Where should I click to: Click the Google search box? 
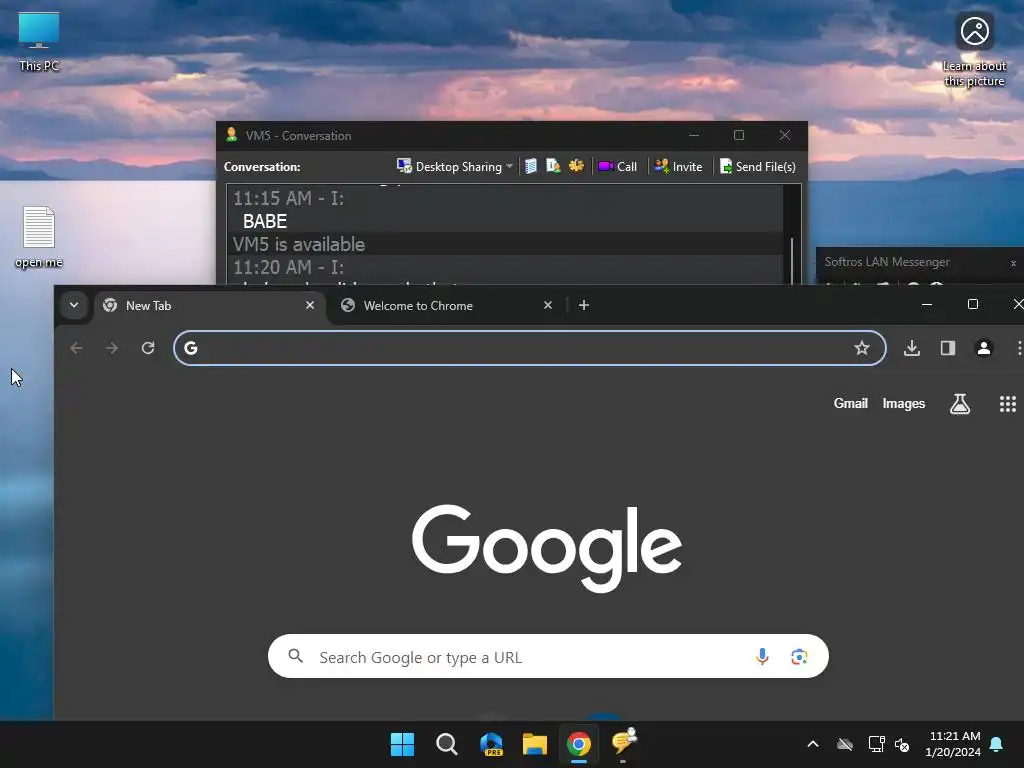pyautogui.click(x=548, y=656)
